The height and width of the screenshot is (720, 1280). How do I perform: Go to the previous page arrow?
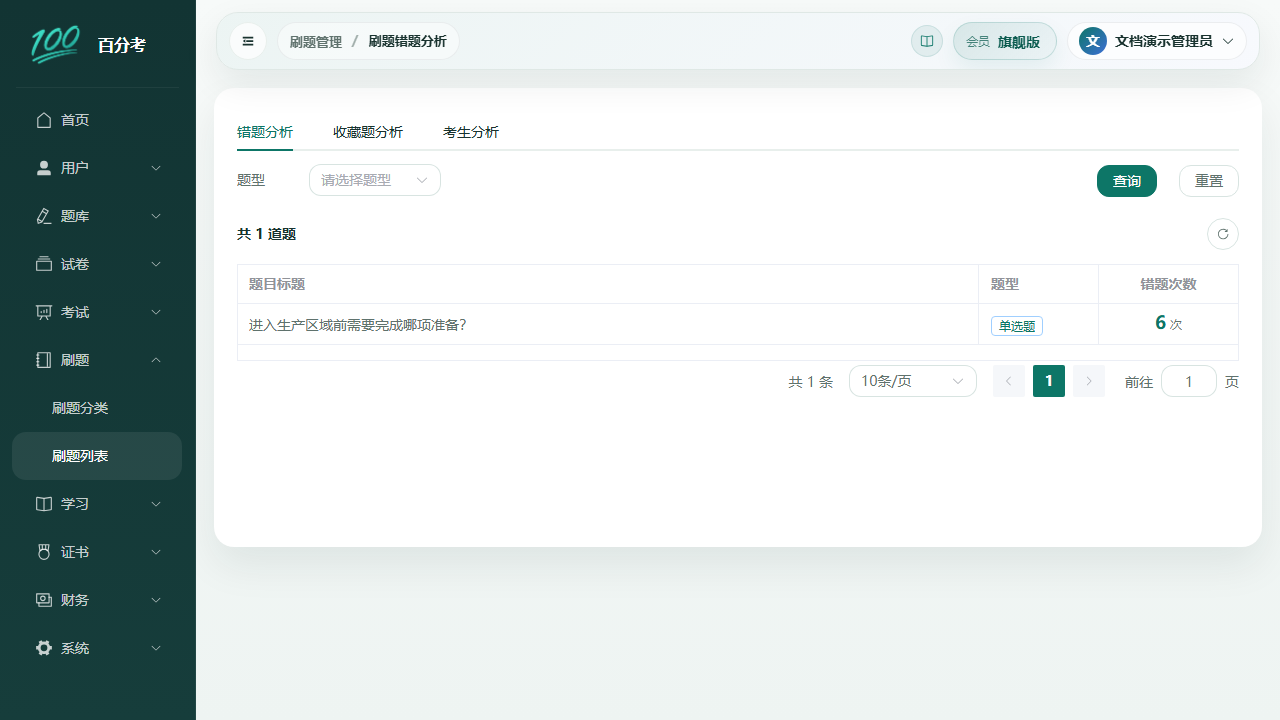click(1009, 381)
